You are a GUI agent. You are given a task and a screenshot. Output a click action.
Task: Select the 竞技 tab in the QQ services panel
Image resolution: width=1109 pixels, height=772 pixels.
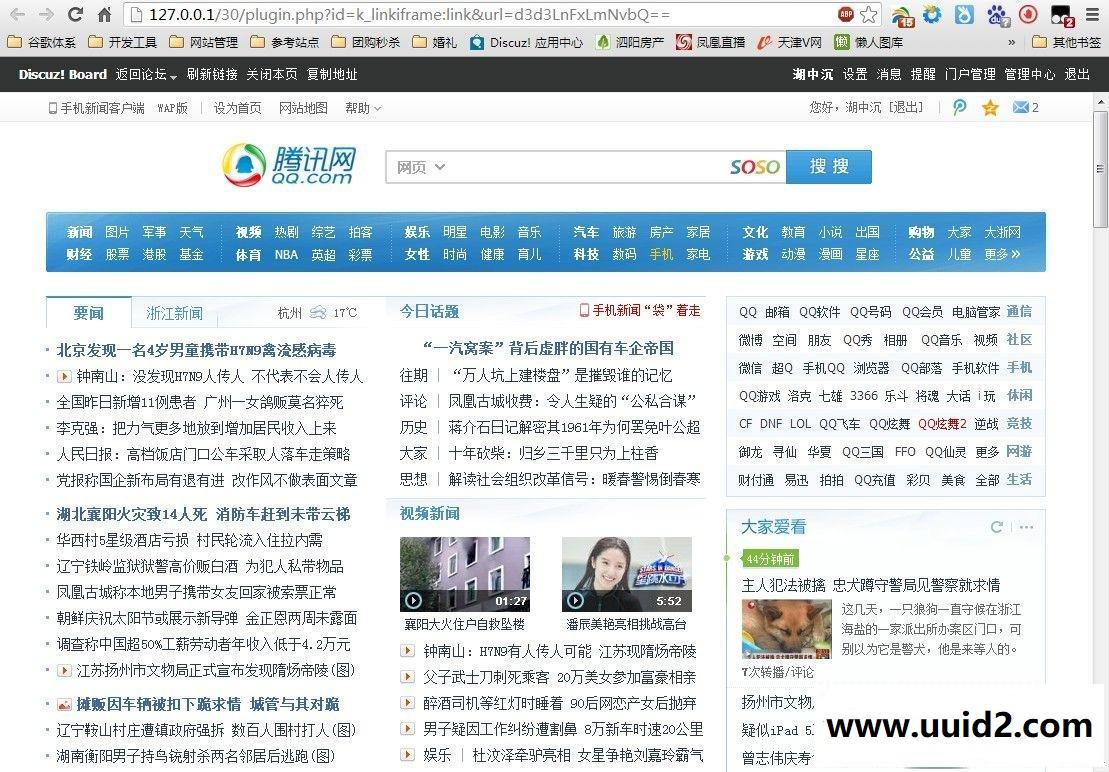tap(1019, 423)
